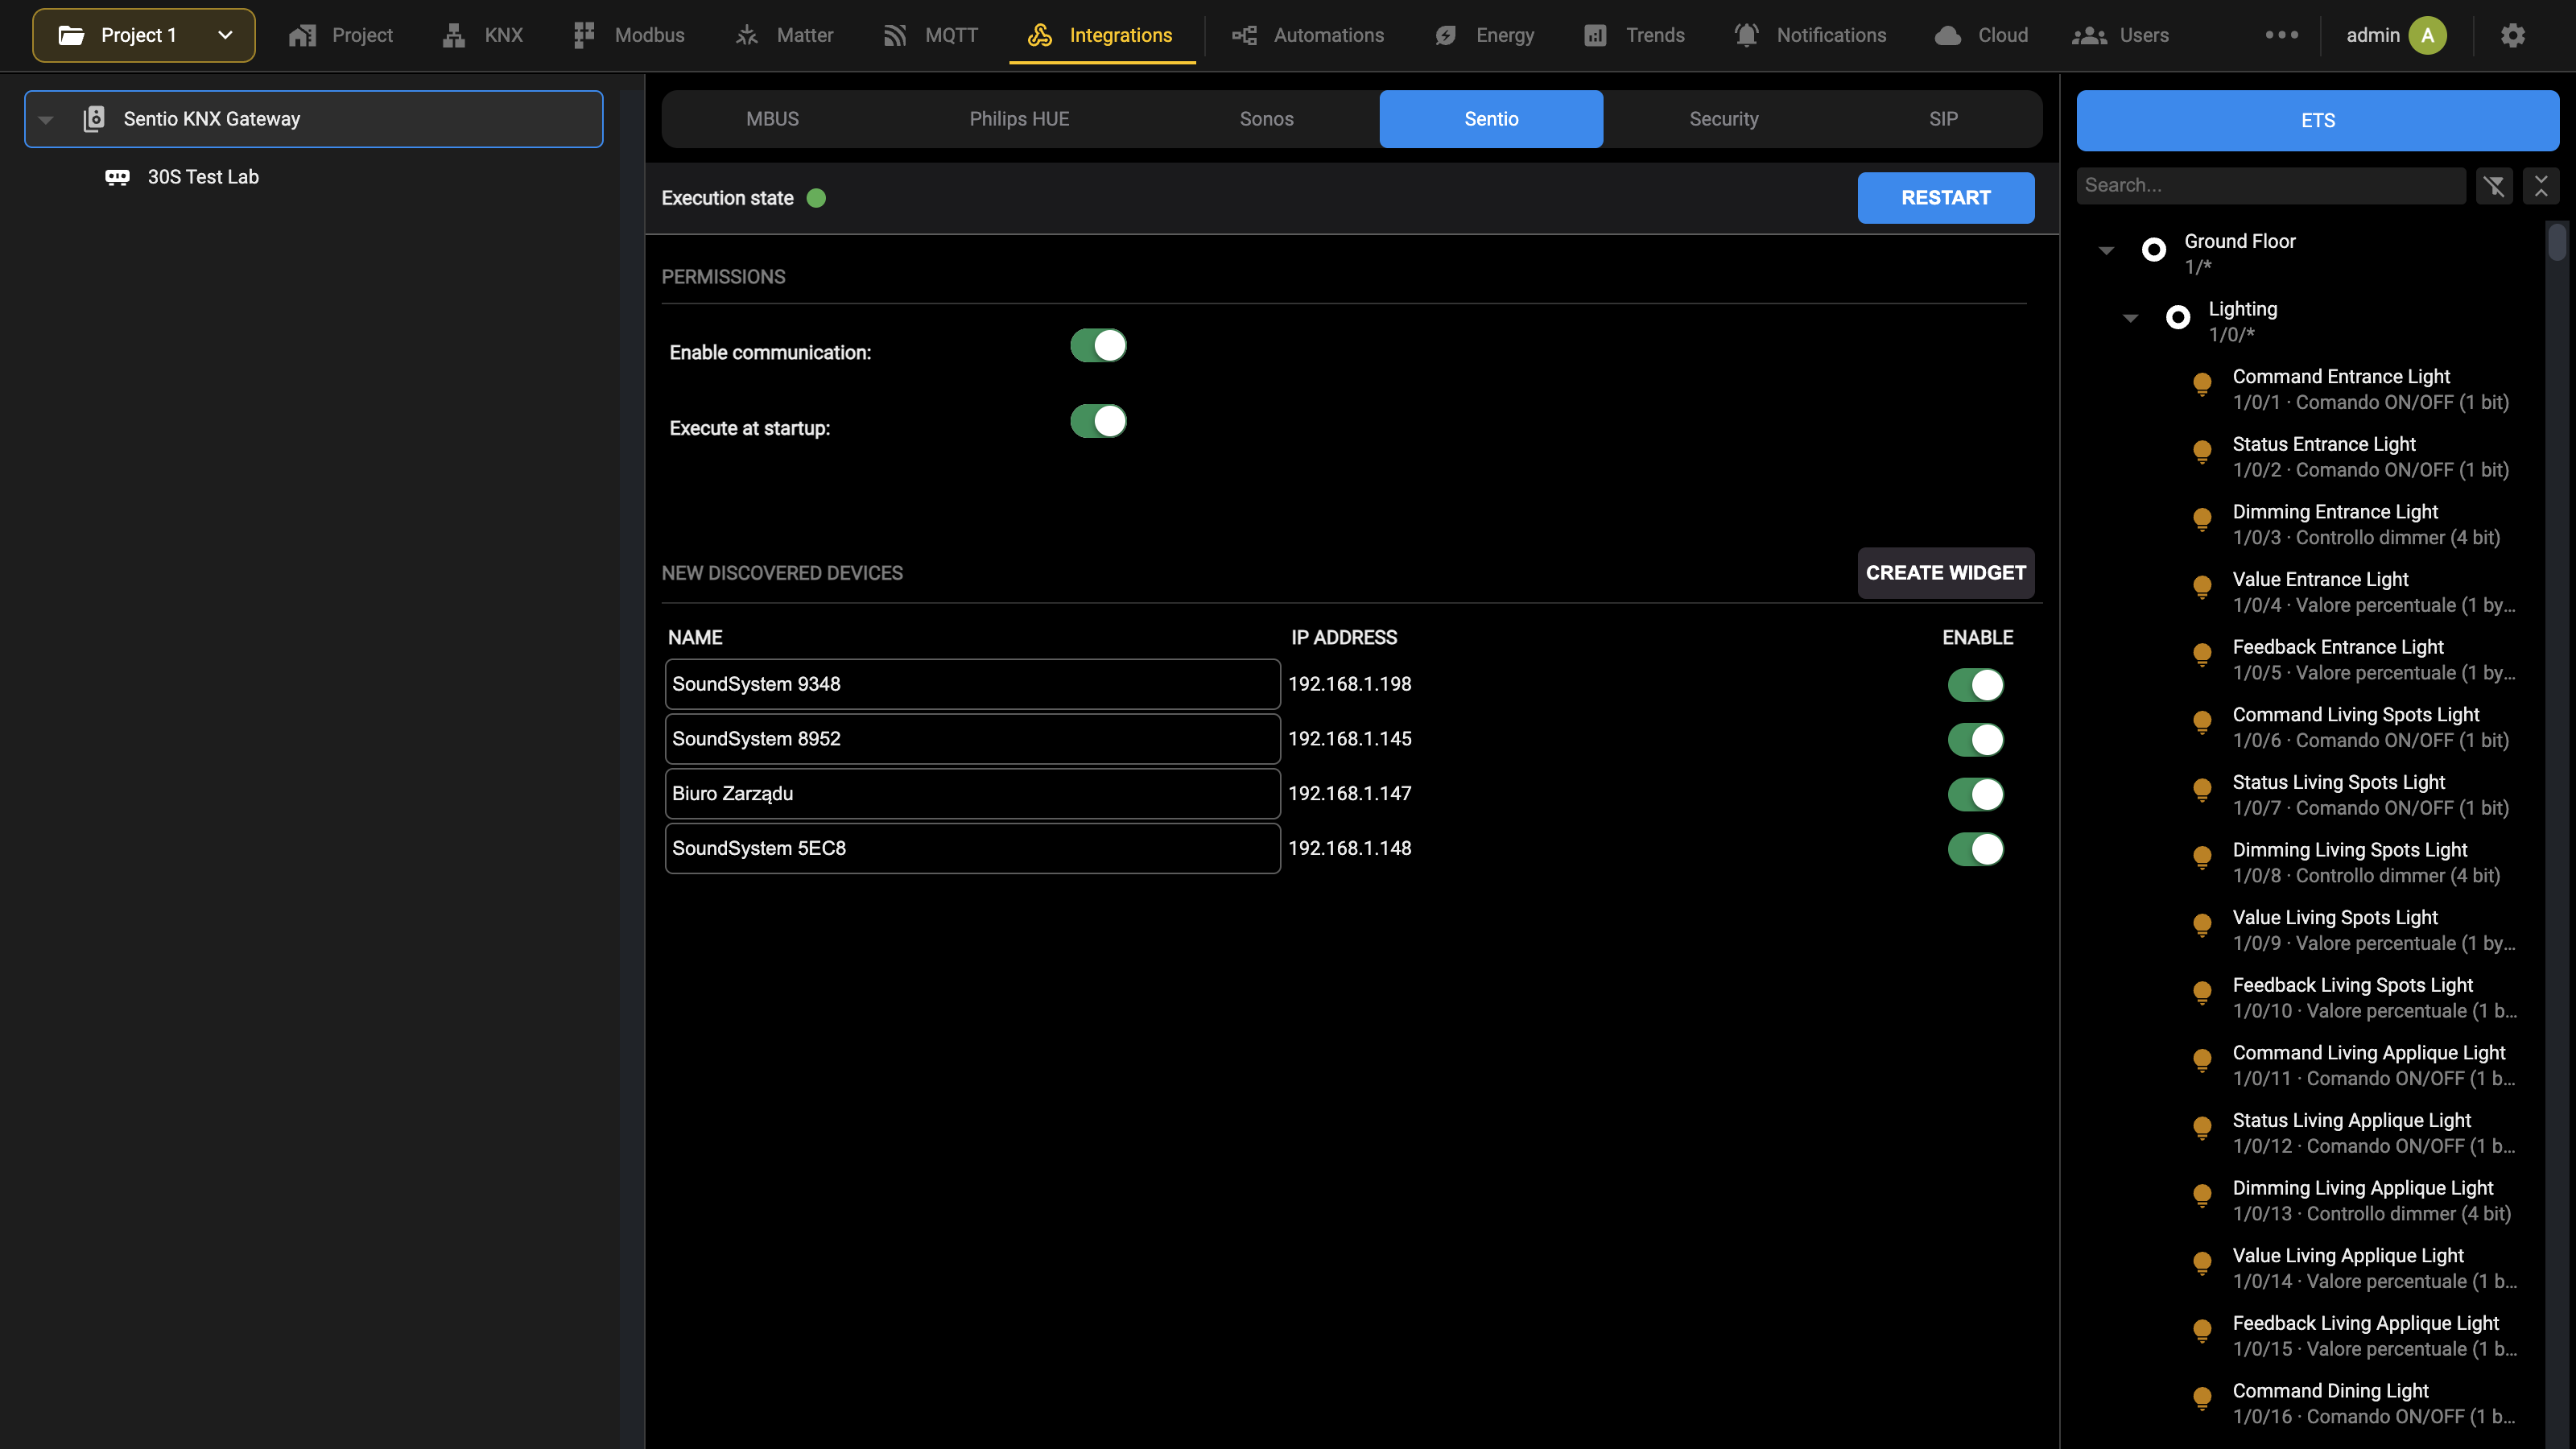The width and height of the screenshot is (2576, 1449).
Task: Click admin avatar icon
Action: (2428, 36)
